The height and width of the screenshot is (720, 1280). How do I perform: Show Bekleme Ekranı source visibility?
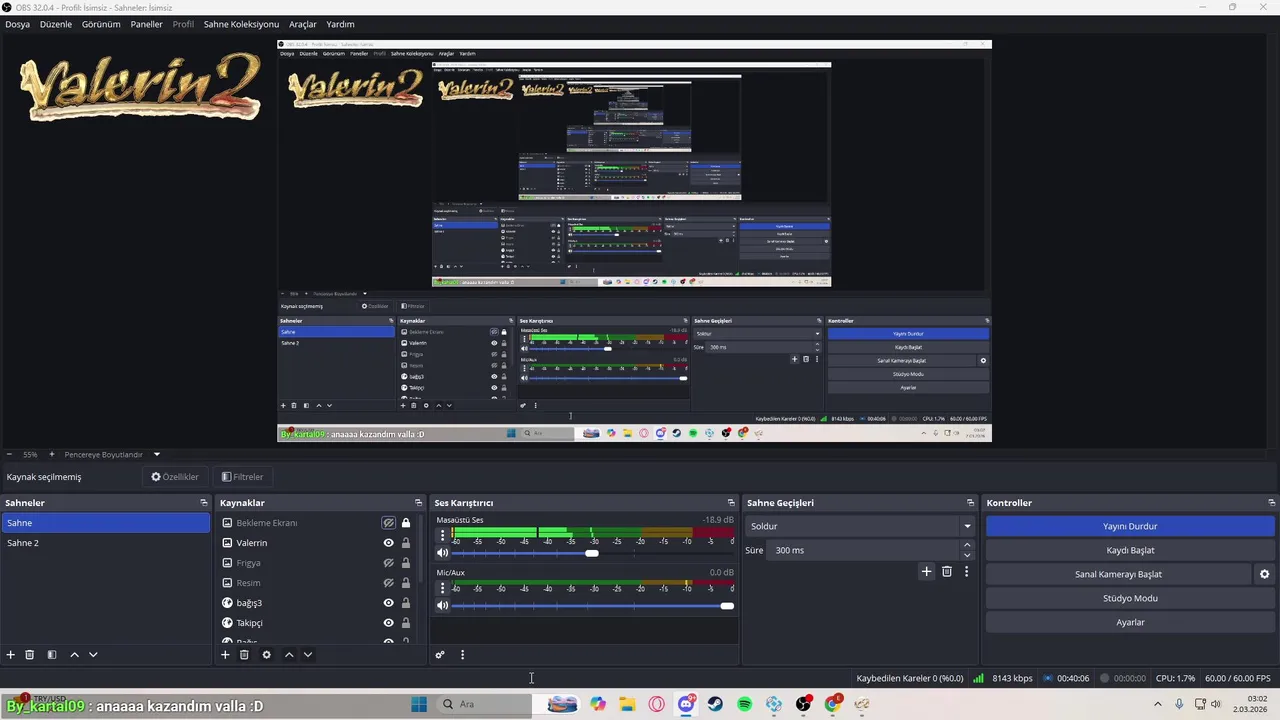[x=389, y=523]
